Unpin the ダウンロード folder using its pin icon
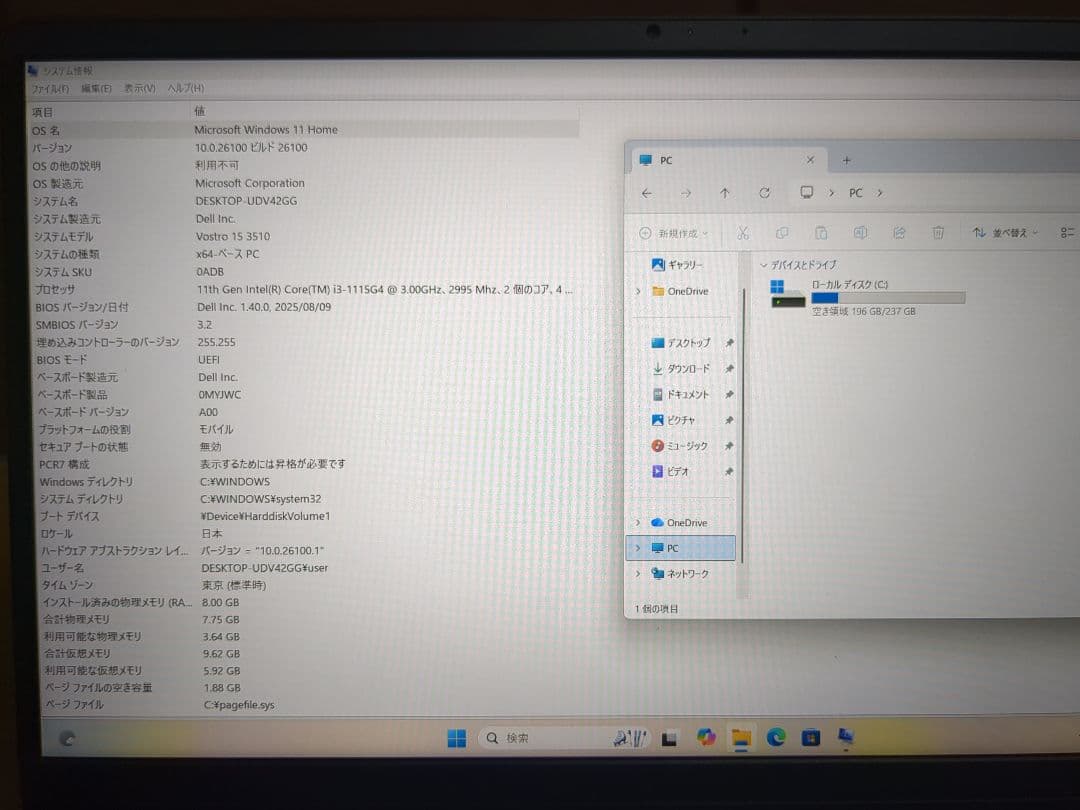 [729, 368]
